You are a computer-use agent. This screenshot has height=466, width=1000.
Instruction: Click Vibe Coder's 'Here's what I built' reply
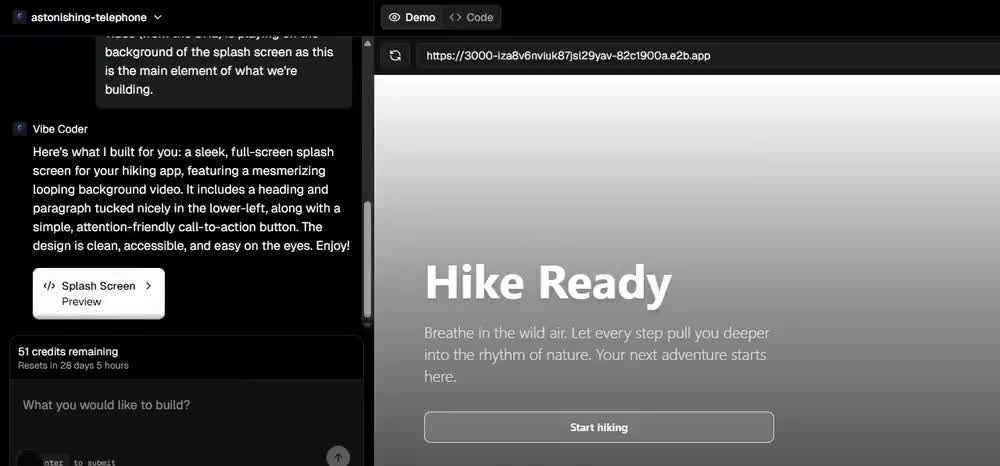pos(191,199)
